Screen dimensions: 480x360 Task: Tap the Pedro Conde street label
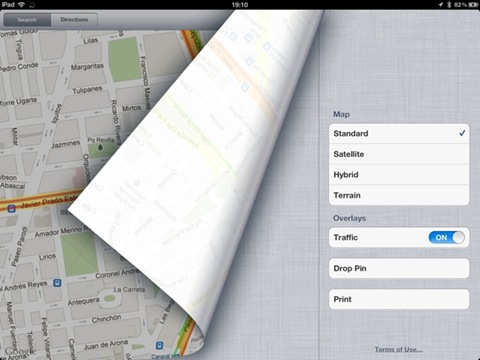pyautogui.click(x=19, y=67)
